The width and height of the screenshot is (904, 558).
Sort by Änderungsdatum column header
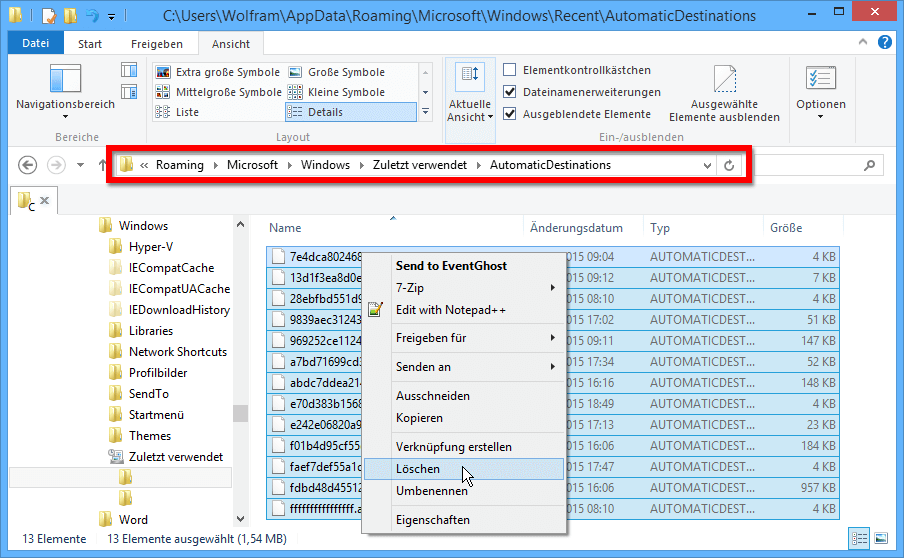coord(583,228)
